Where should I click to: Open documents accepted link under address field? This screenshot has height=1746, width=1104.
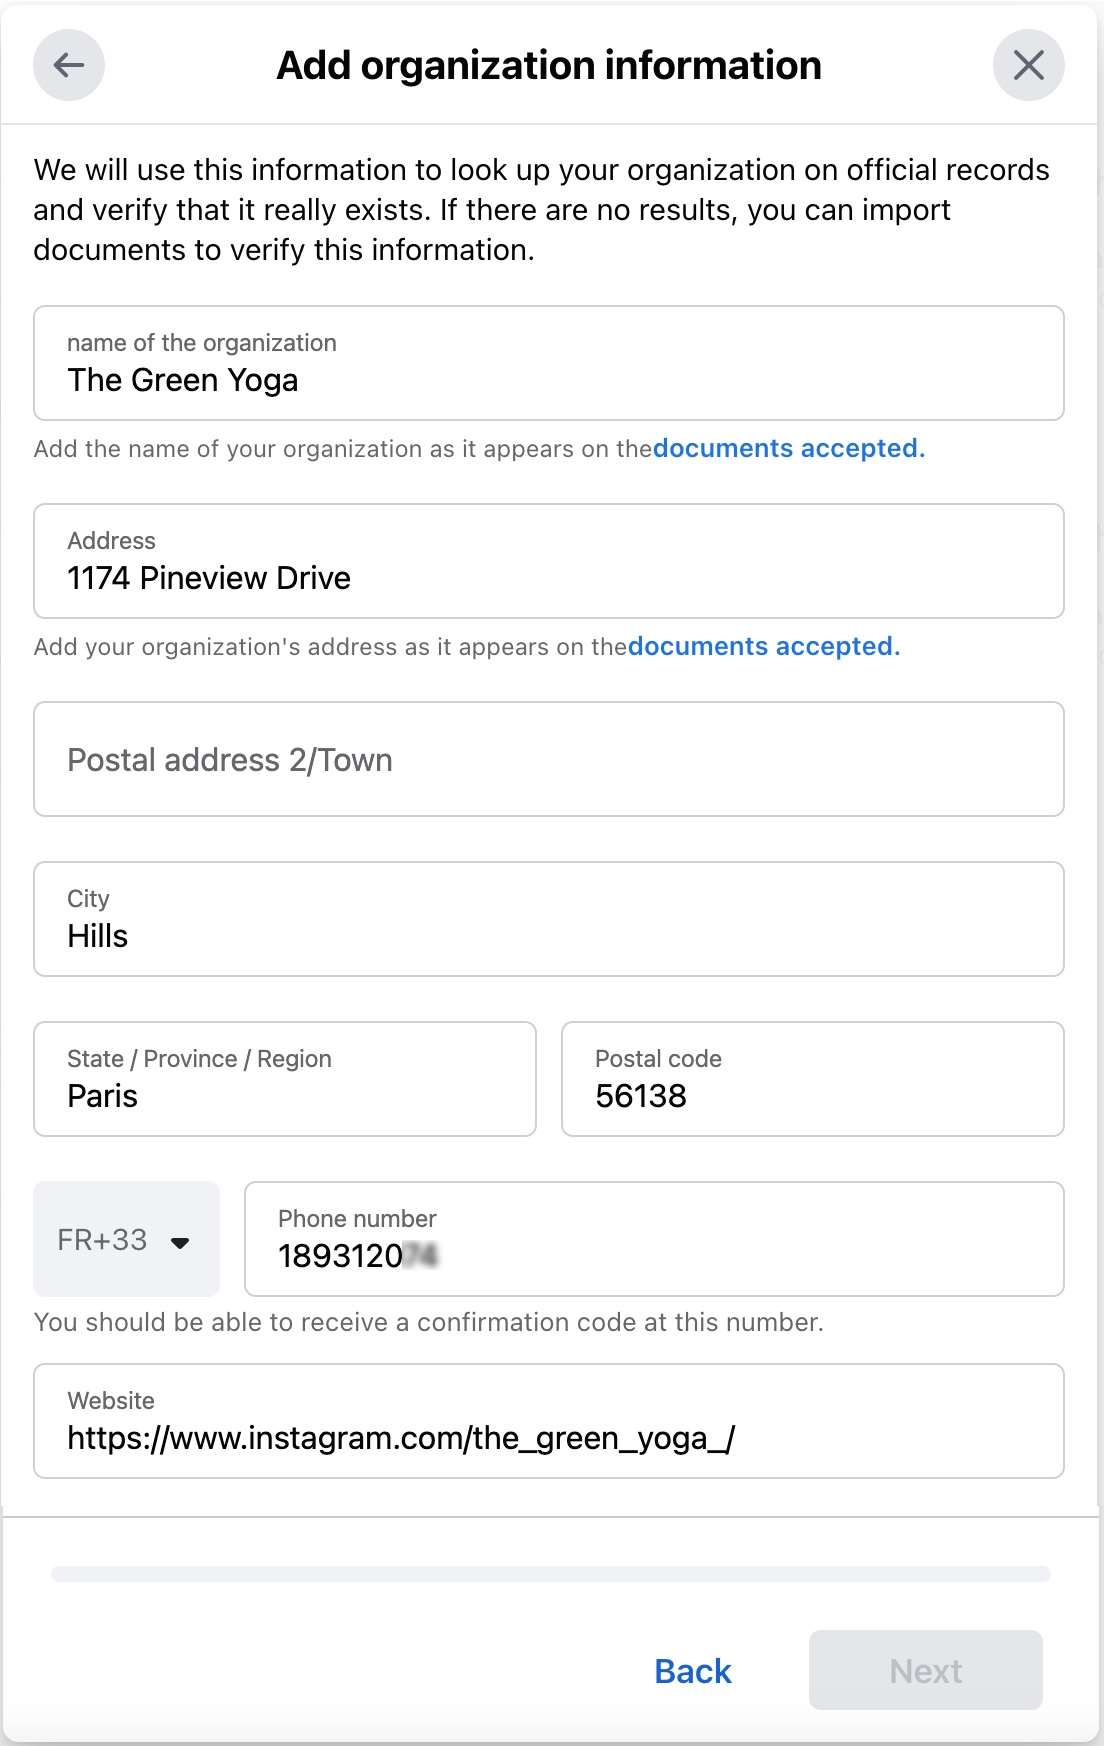click(763, 647)
